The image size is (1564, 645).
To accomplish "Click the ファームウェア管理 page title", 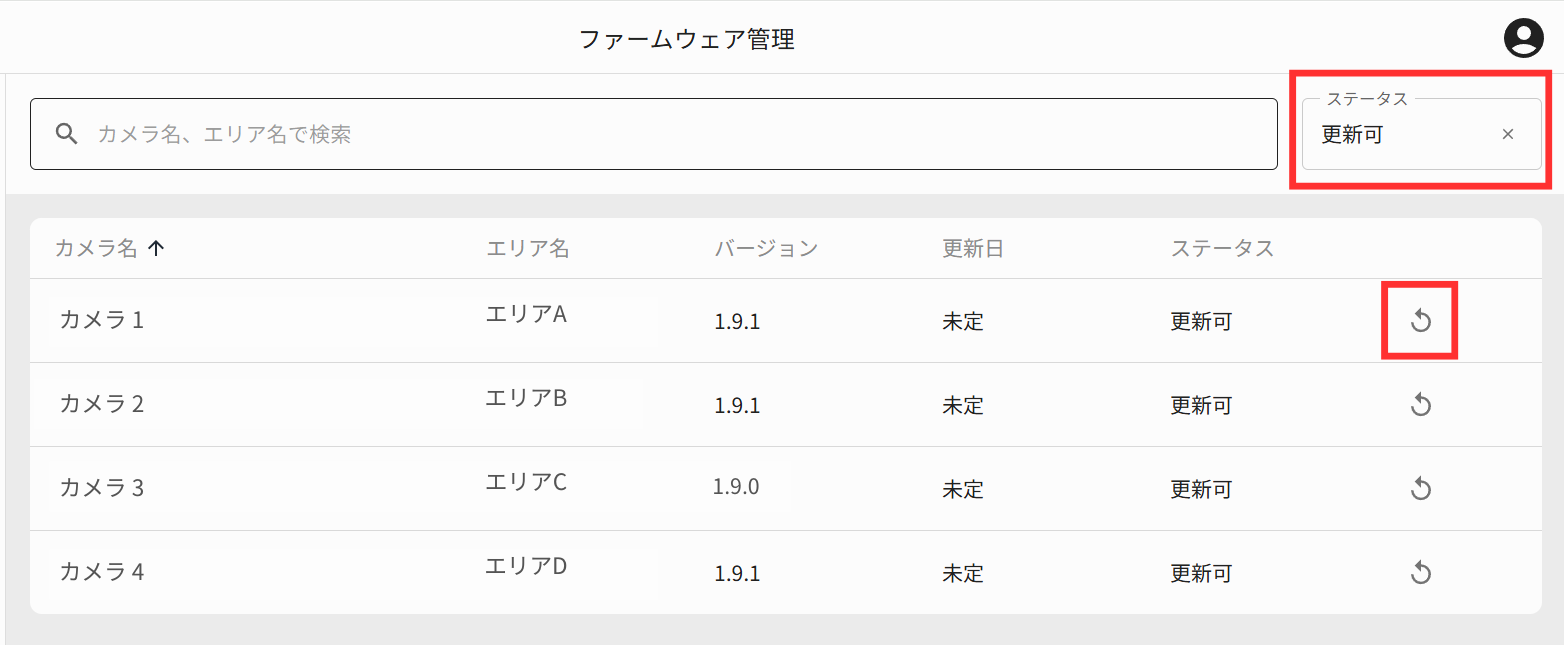I will pyautogui.click(x=687, y=40).
